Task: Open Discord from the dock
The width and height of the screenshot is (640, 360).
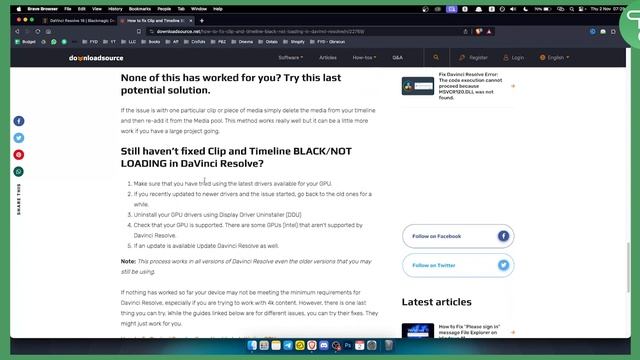Action: click(x=324, y=345)
